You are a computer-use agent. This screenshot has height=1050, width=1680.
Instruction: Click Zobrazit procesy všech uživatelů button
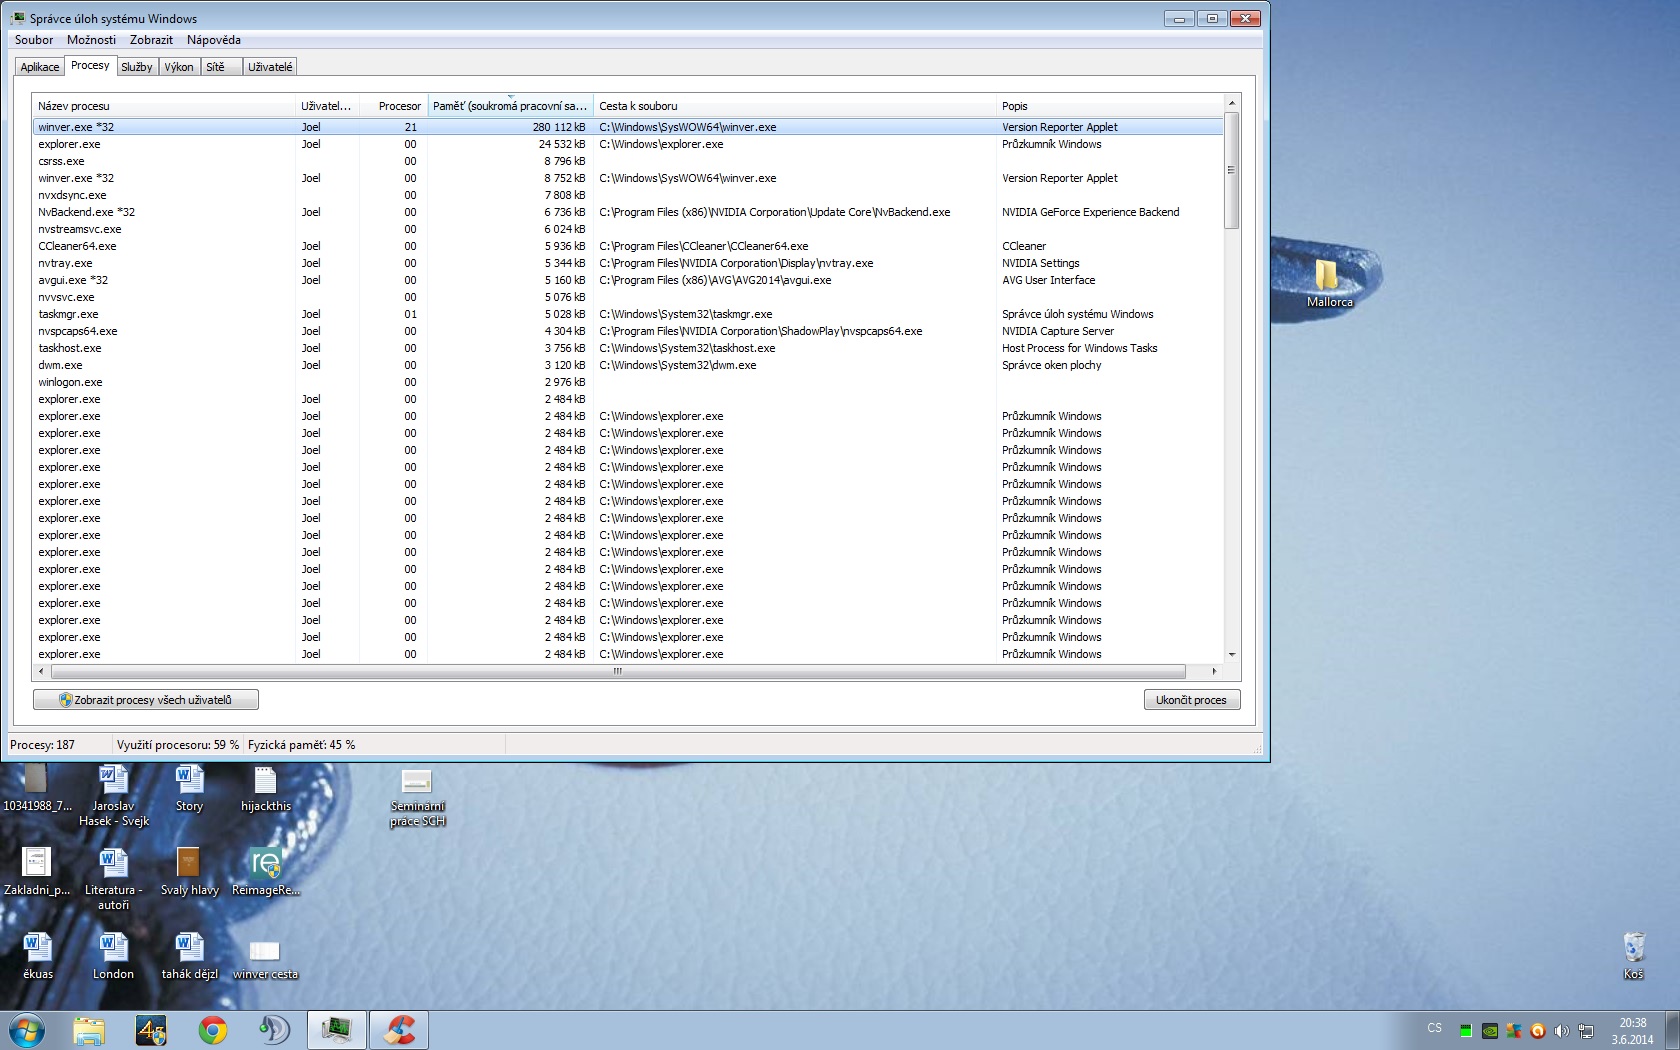[x=146, y=700]
